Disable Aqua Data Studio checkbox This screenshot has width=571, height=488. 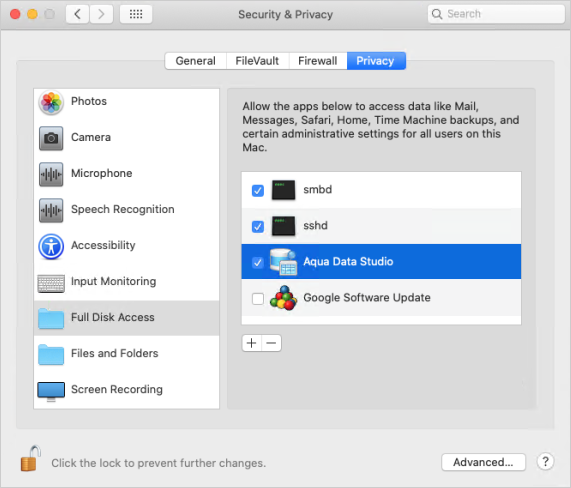tap(258, 263)
